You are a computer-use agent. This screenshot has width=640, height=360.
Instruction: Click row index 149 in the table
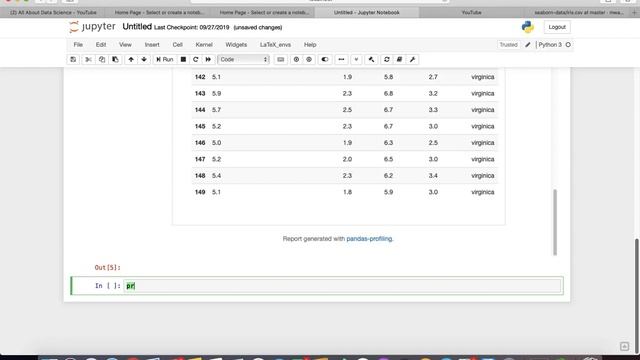pos(200,192)
